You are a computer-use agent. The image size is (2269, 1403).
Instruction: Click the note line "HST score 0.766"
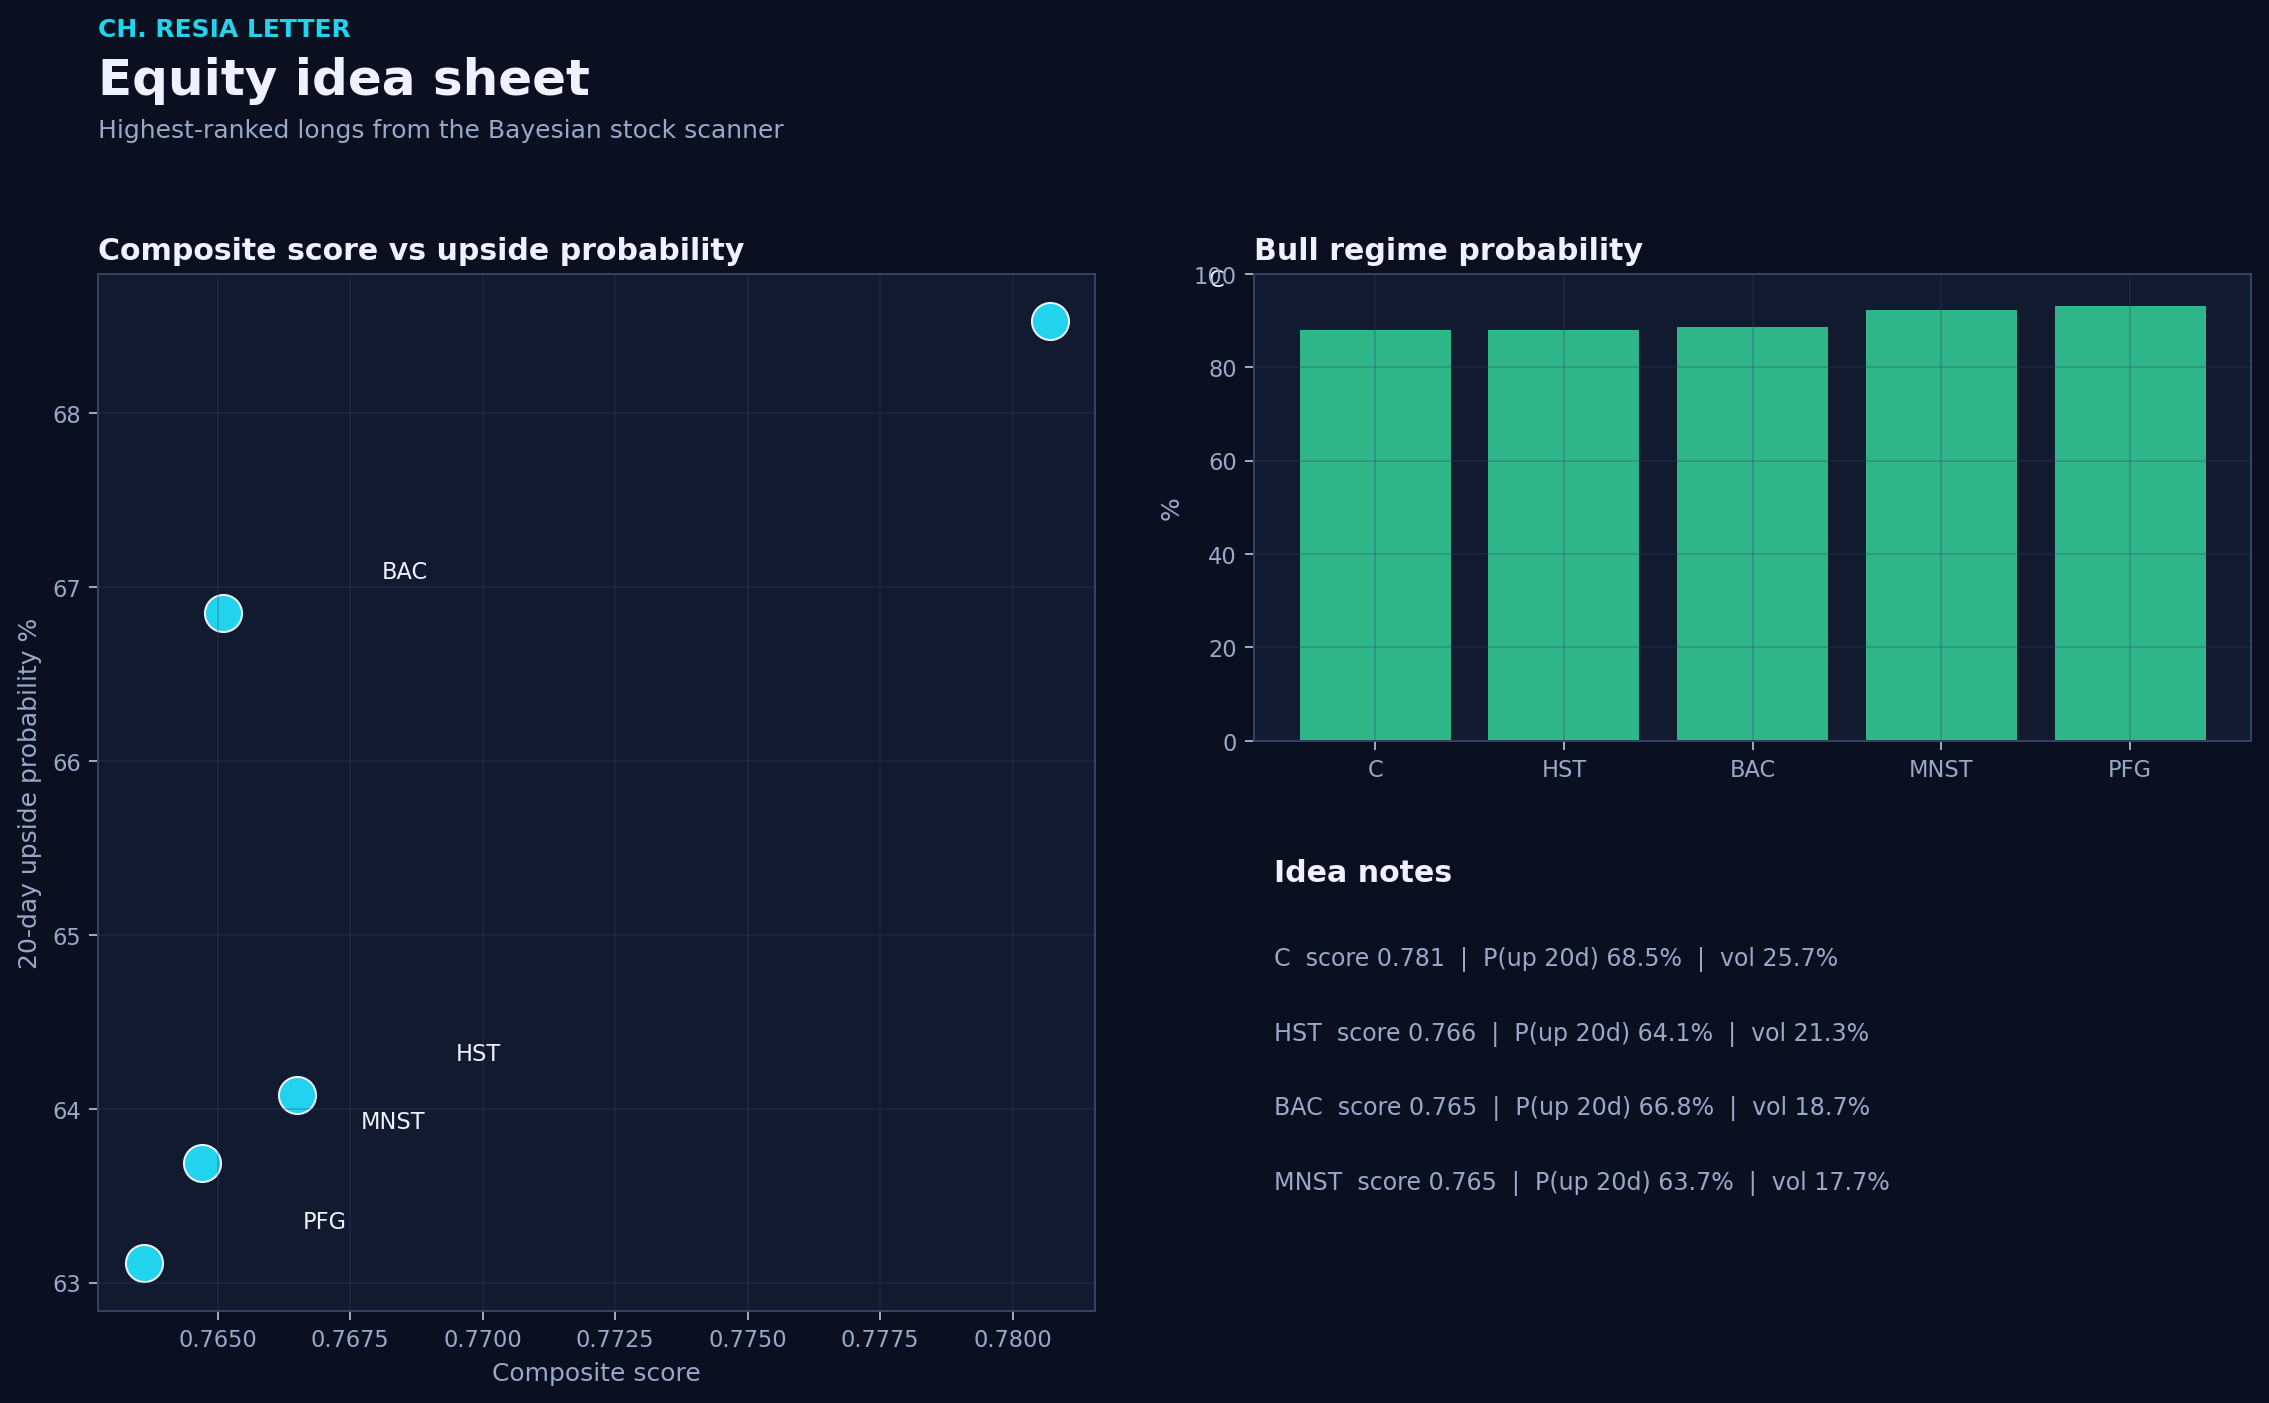point(1571,1033)
